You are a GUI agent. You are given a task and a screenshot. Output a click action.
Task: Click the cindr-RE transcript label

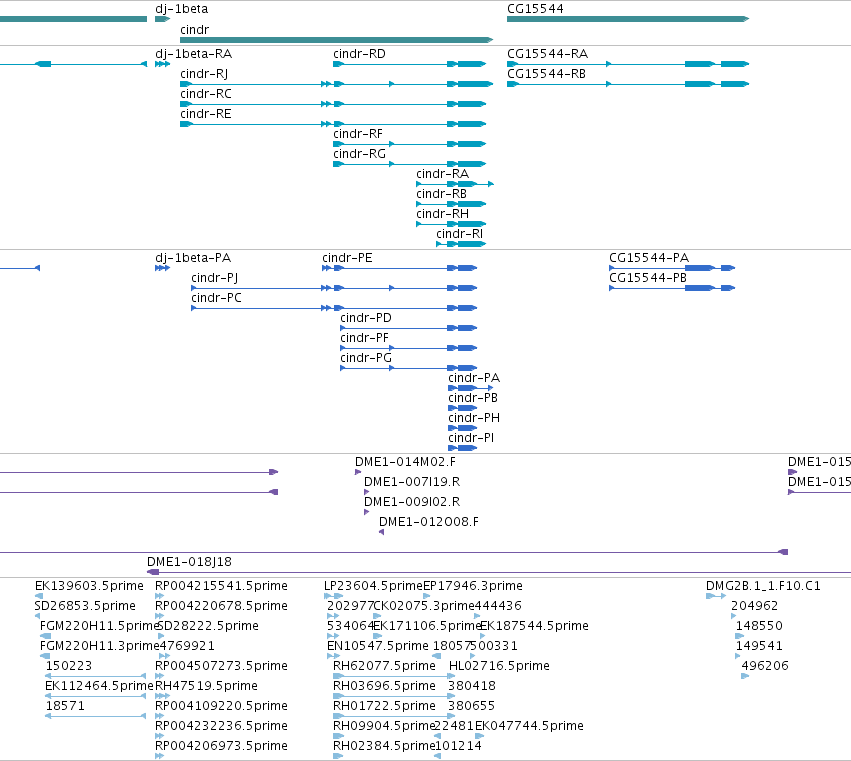206,114
